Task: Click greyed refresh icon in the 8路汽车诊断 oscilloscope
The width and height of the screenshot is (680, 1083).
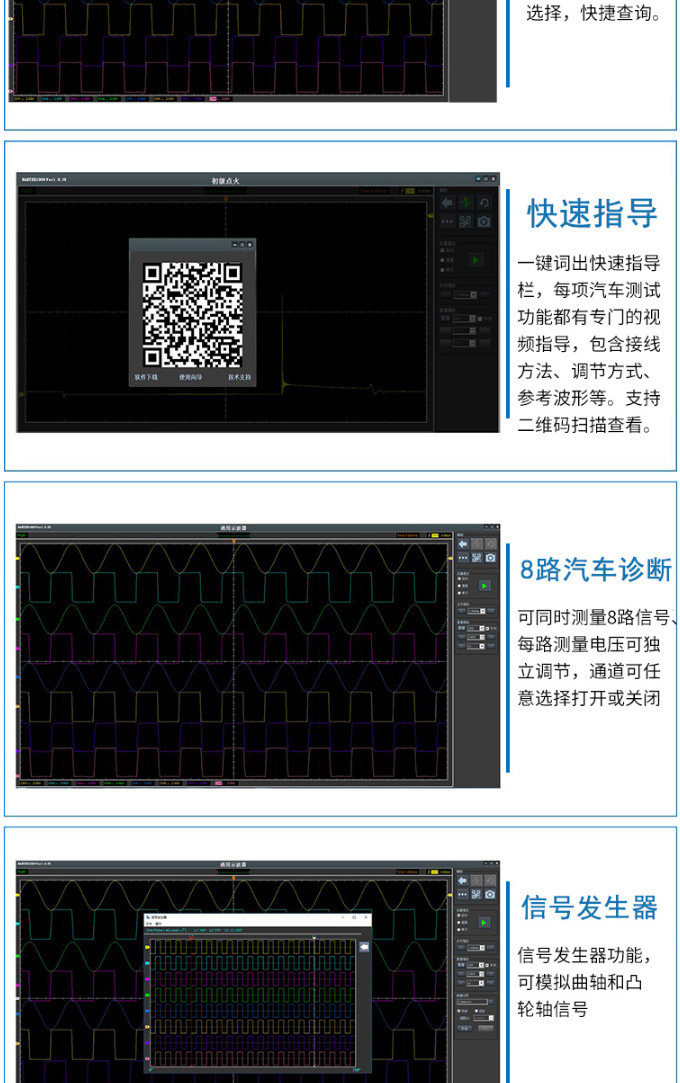Action: click(x=490, y=544)
